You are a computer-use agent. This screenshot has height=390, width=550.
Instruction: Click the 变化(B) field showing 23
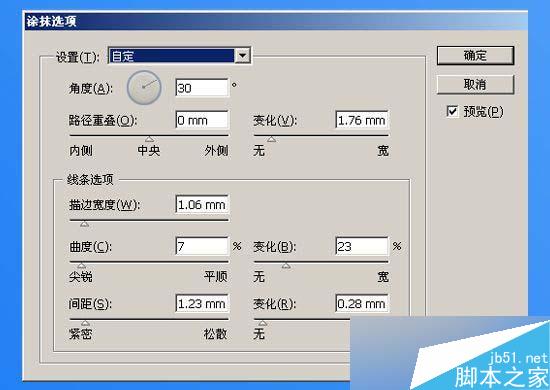click(x=362, y=246)
